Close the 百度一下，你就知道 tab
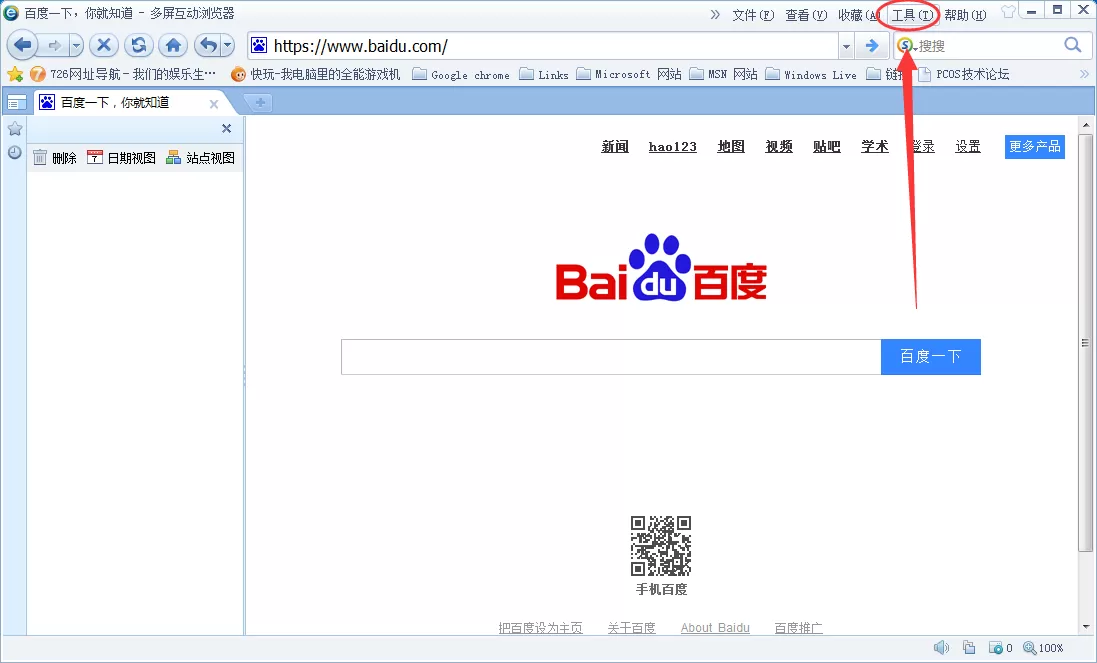Screen dimensions: 1097x663 214,104
